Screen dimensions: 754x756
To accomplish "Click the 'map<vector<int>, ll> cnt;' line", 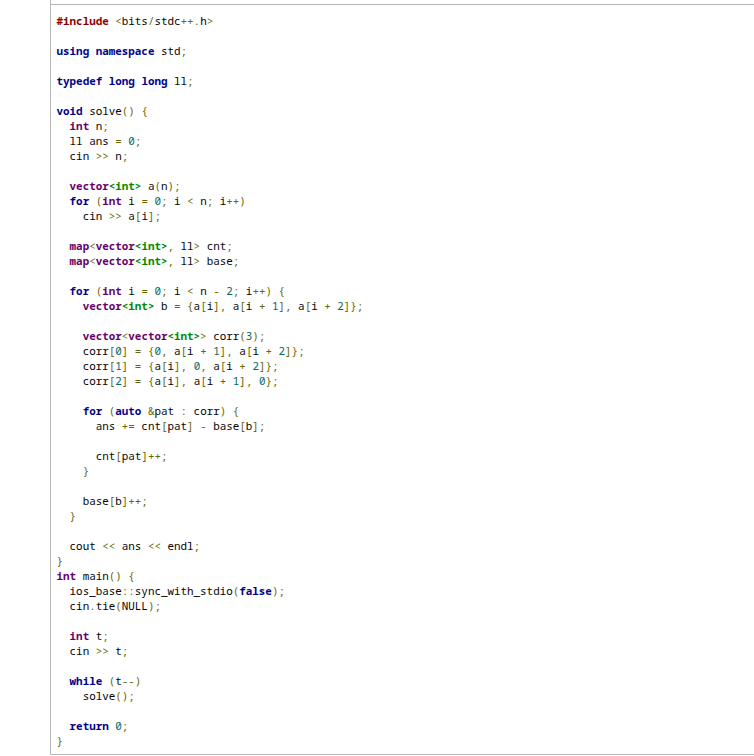I will tap(150, 246).
